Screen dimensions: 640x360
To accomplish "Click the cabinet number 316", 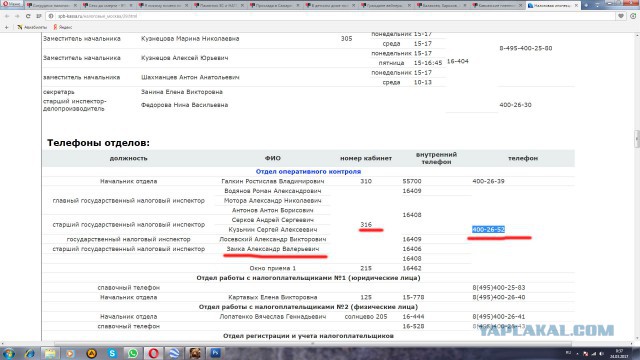I will click(x=366, y=224).
